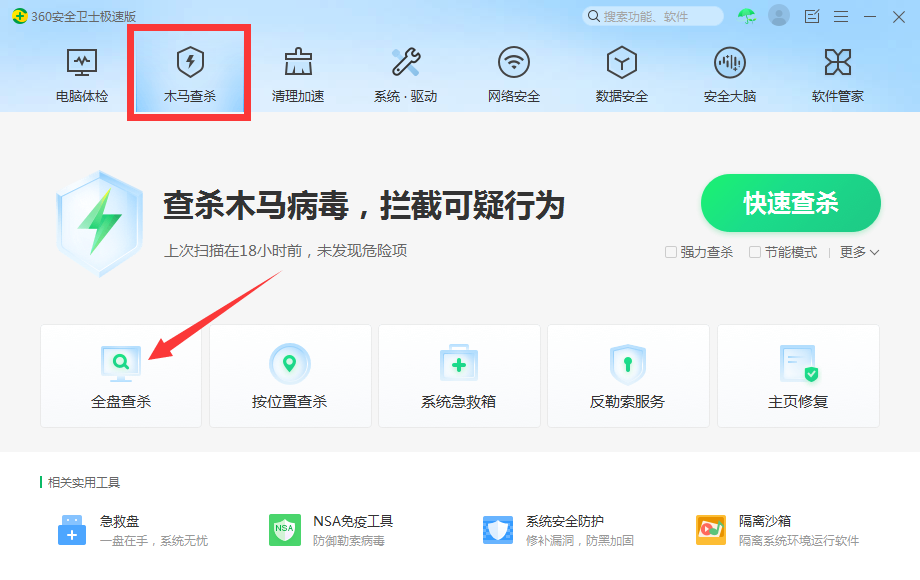Open the user account avatar
This screenshot has height=580, width=920.
coord(779,16)
